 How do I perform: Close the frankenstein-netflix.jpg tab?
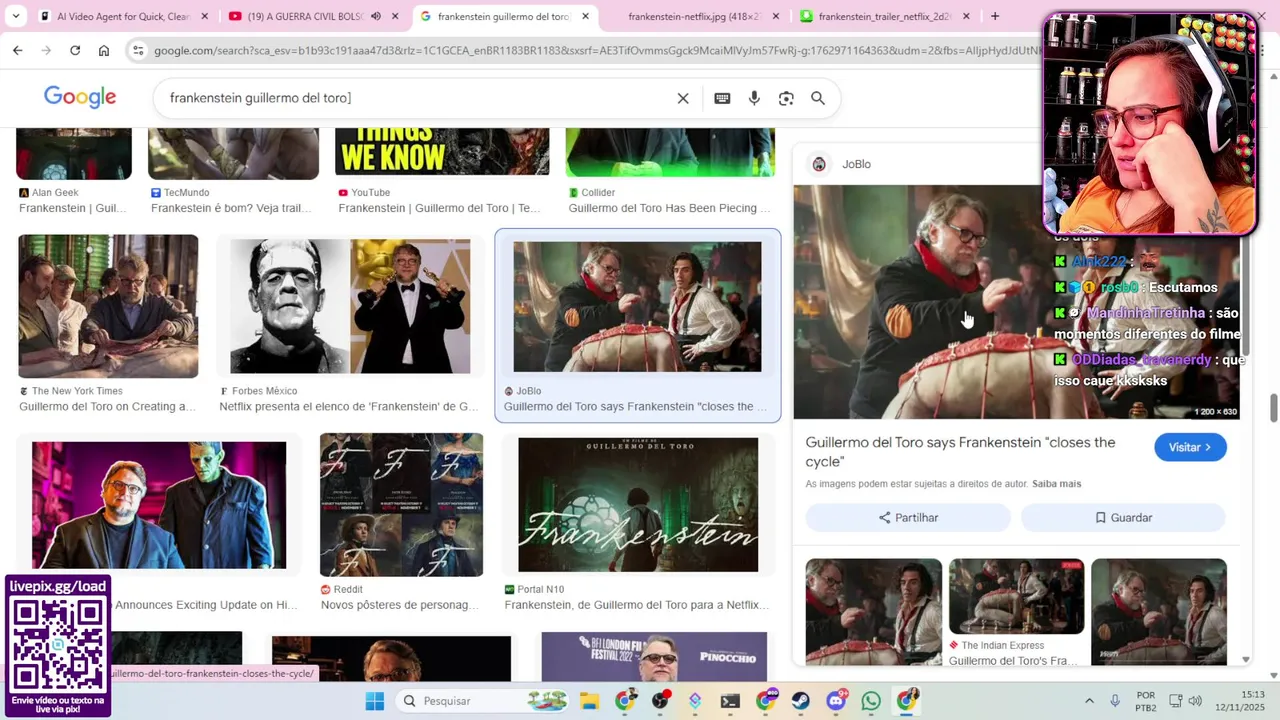pyautogui.click(x=777, y=16)
